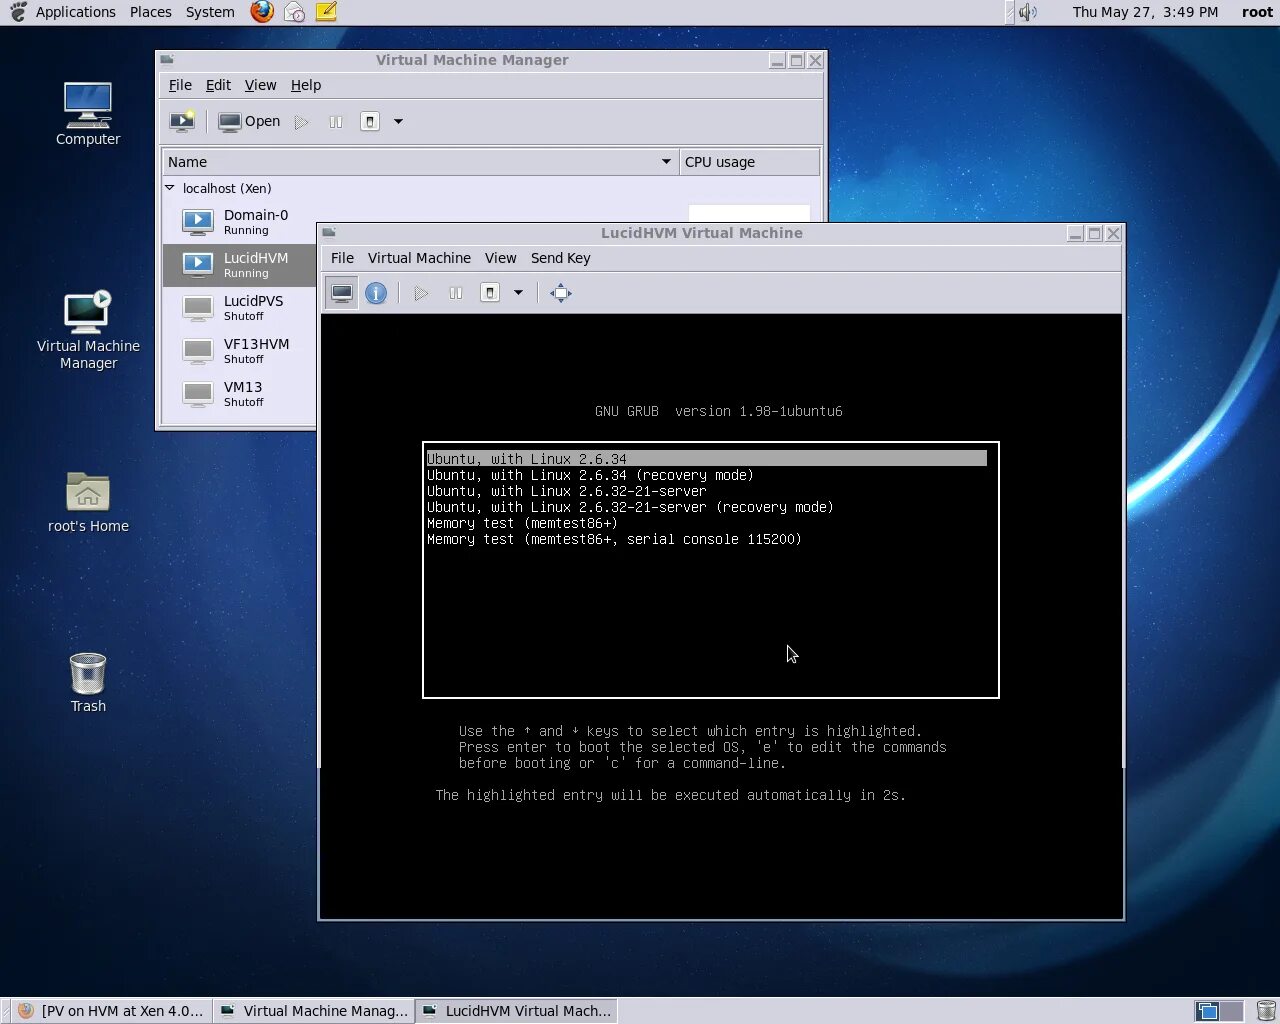Open shutdown options dropdown in Manager toolbar
Screen dimensions: 1280x1024
(398, 122)
